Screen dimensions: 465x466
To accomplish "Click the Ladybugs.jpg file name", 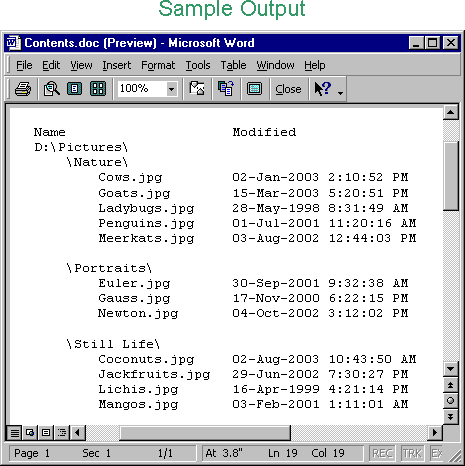I will point(146,209).
